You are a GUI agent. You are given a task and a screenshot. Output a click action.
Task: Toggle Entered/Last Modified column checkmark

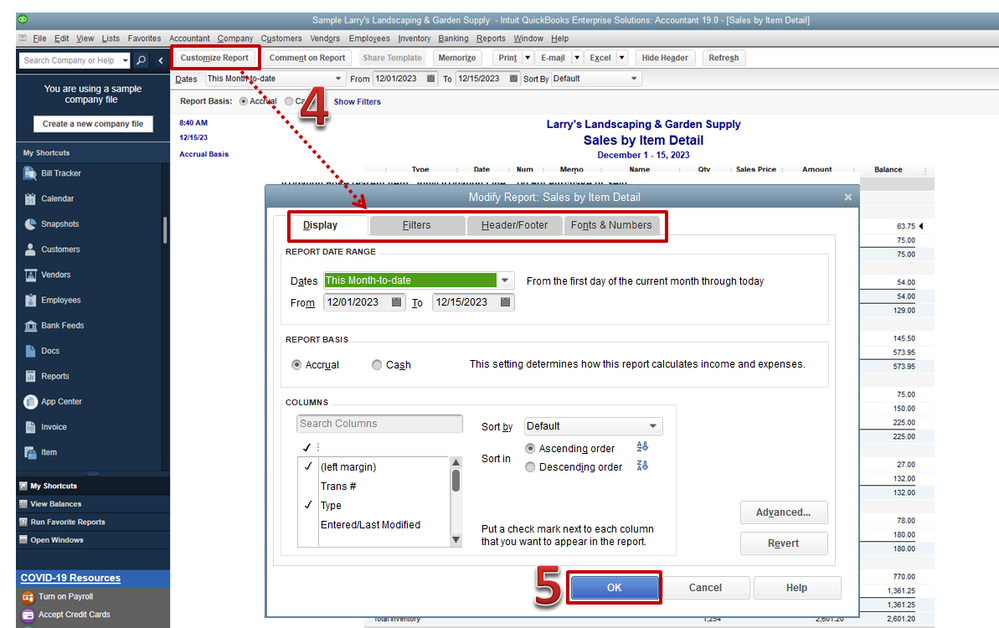pos(308,525)
